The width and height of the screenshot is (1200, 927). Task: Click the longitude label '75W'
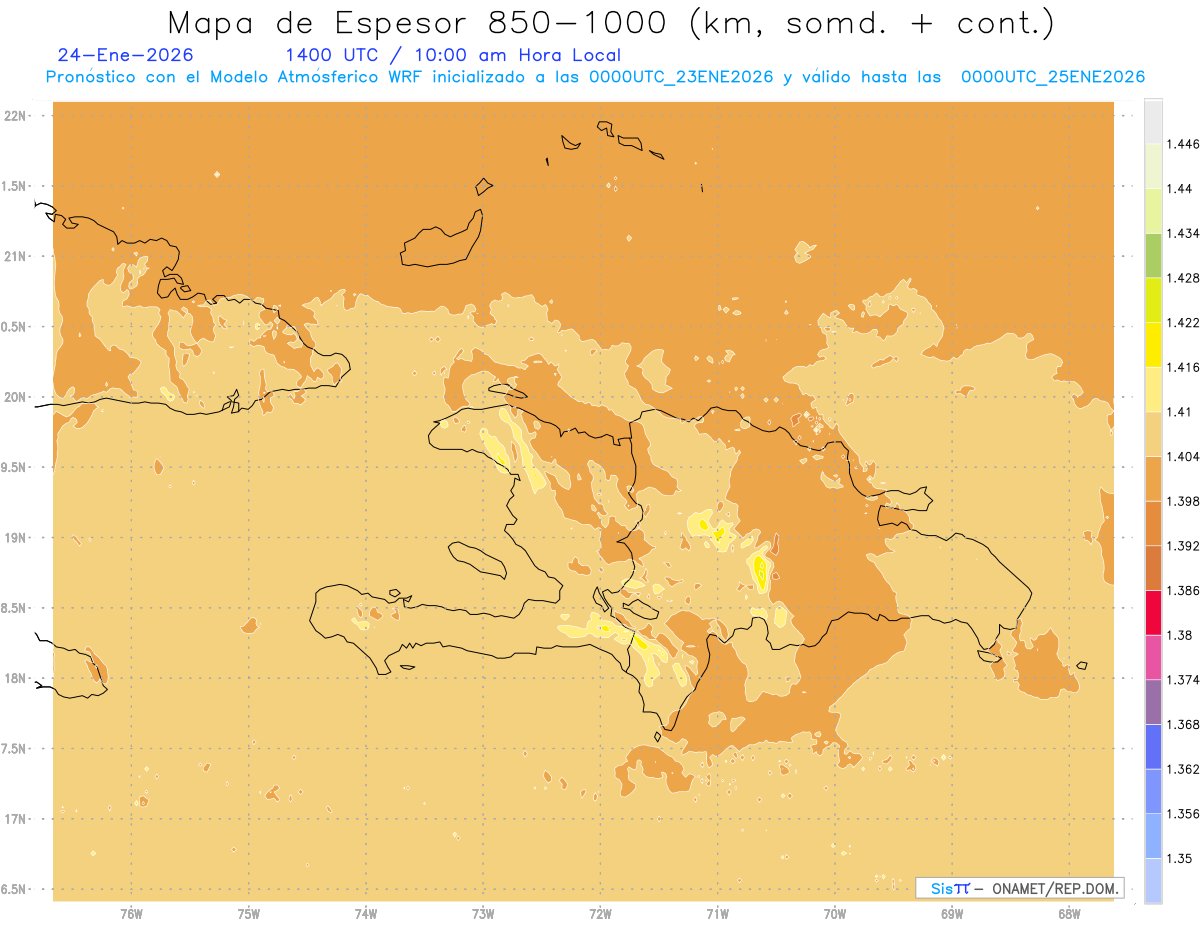point(249,914)
